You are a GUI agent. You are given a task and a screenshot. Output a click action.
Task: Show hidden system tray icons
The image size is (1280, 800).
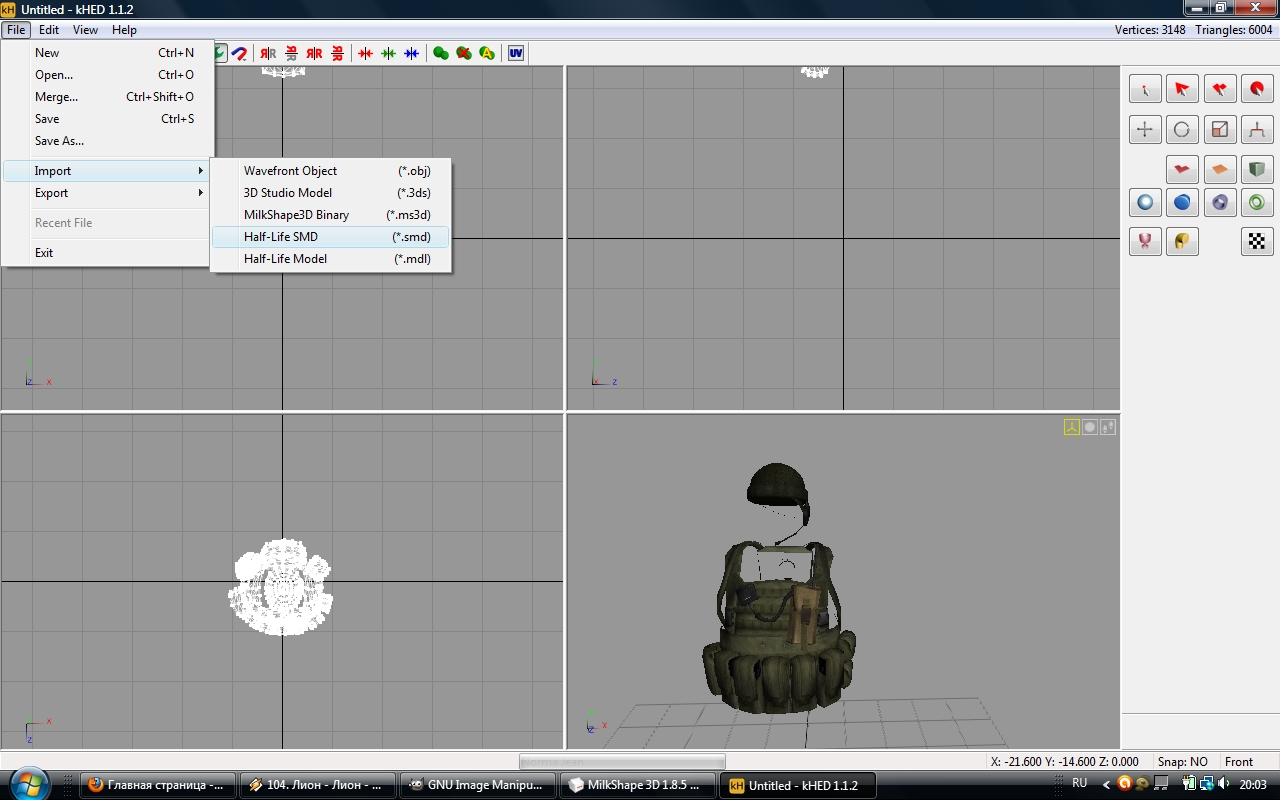tap(1107, 785)
